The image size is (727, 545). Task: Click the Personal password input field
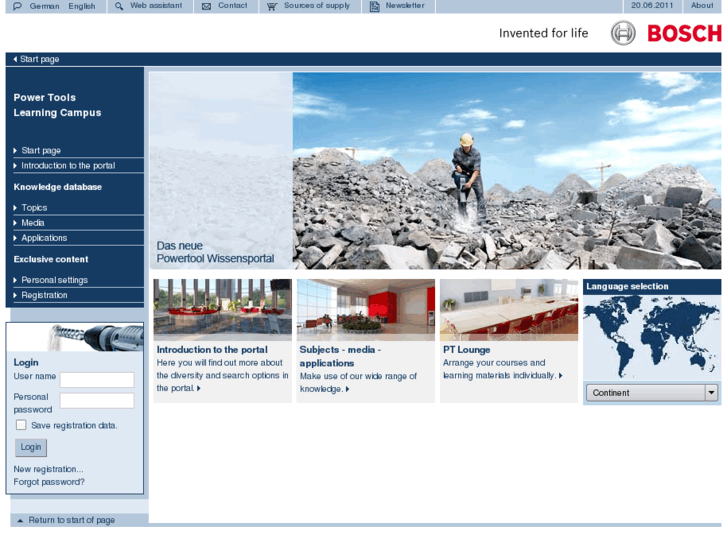coord(97,401)
